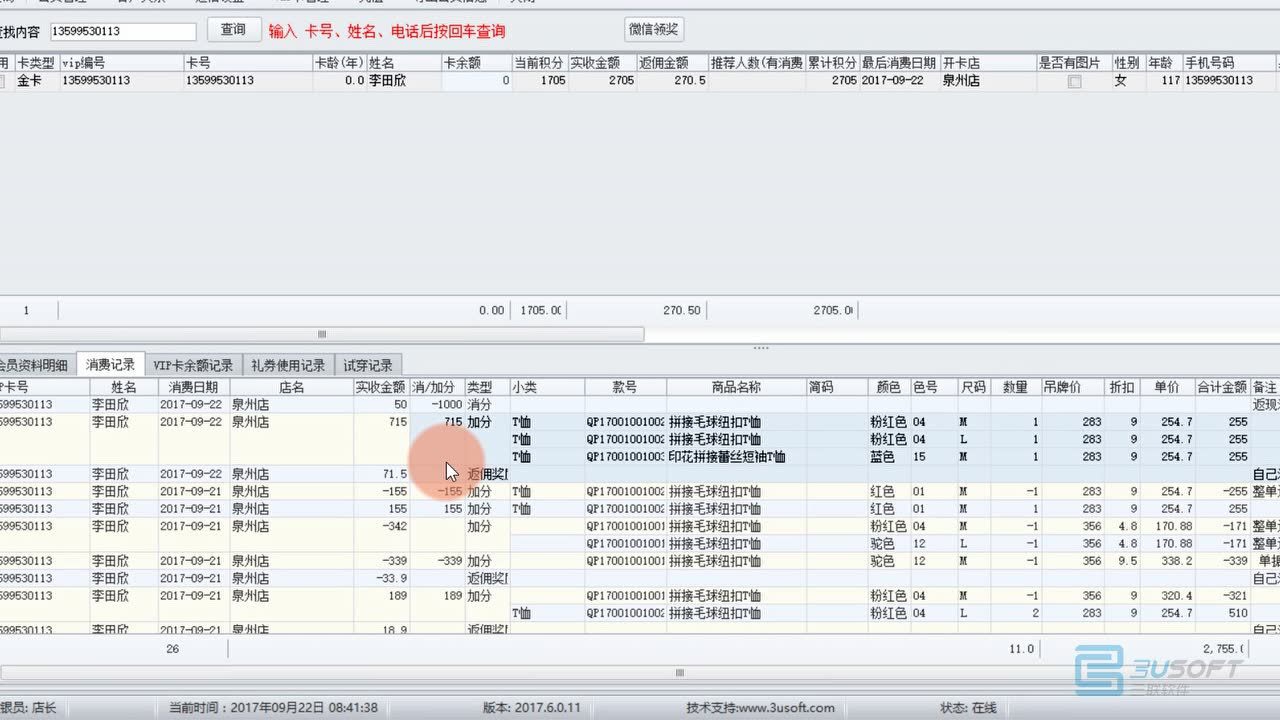Click the vip编号 column header
Screen dimensions: 1280x720
click(121, 63)
